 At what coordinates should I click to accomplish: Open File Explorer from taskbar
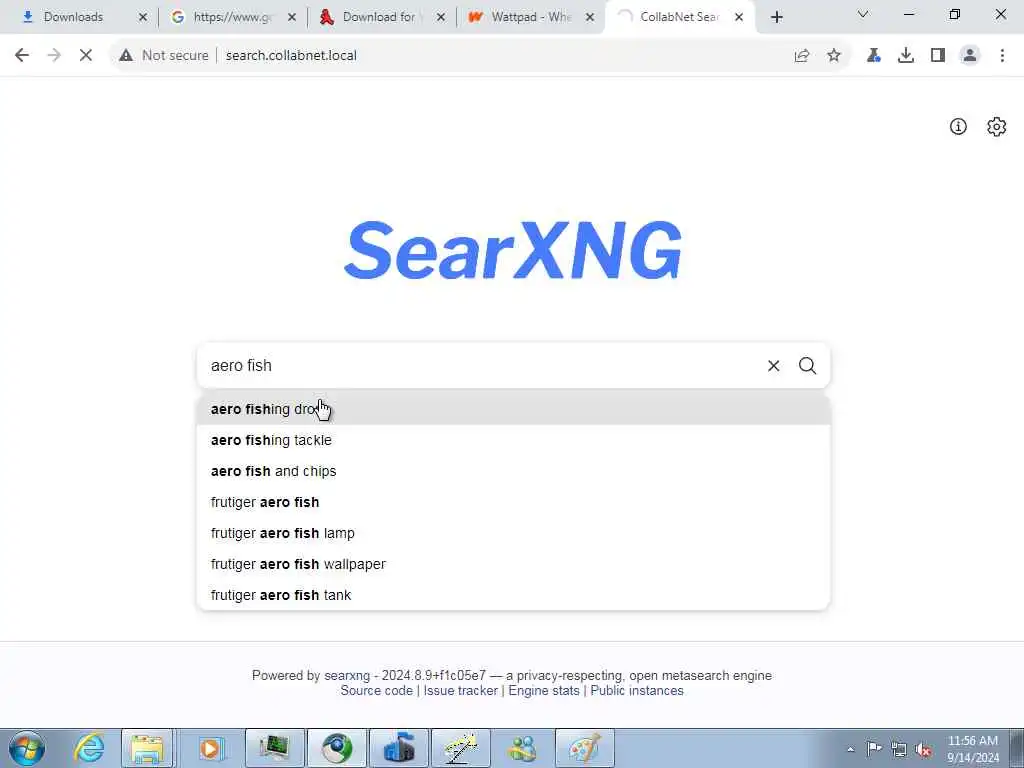pyautogui.click(x=147, y=748)
